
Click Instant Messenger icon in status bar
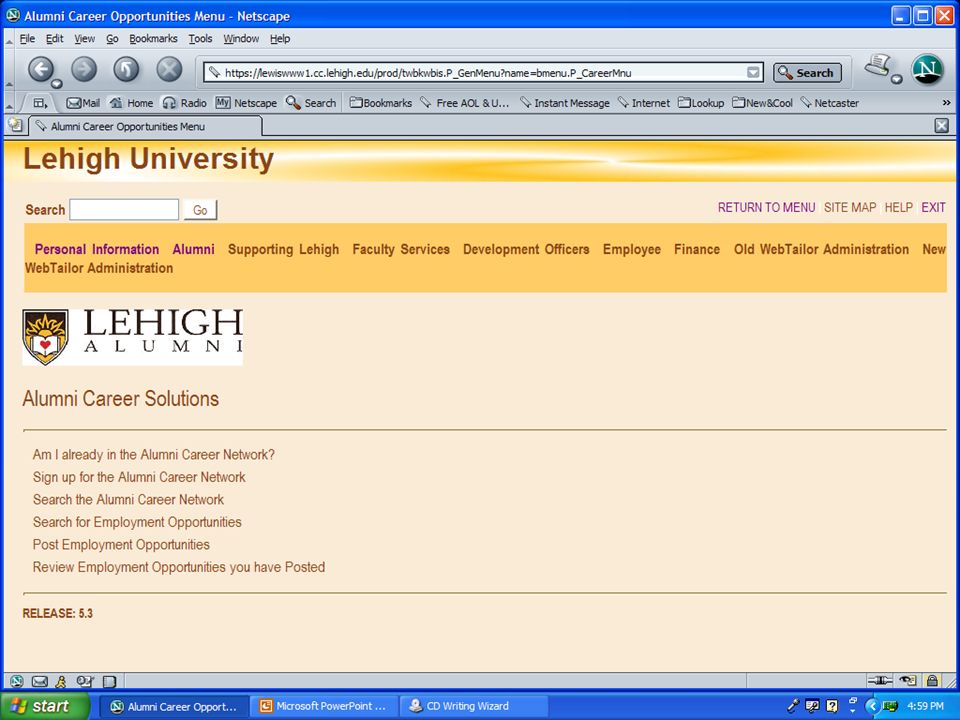[x=61, y=681]
